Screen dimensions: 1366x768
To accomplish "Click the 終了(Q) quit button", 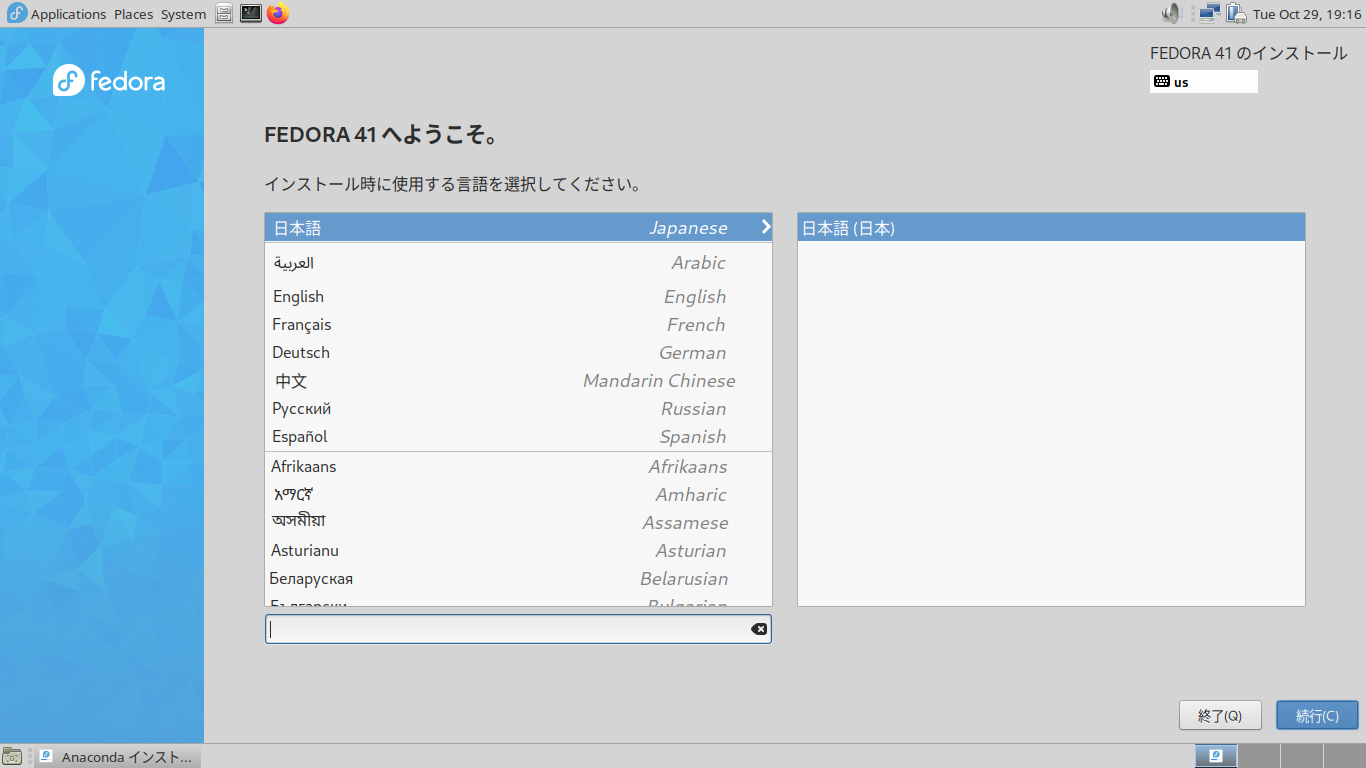I will point(1219,715).
